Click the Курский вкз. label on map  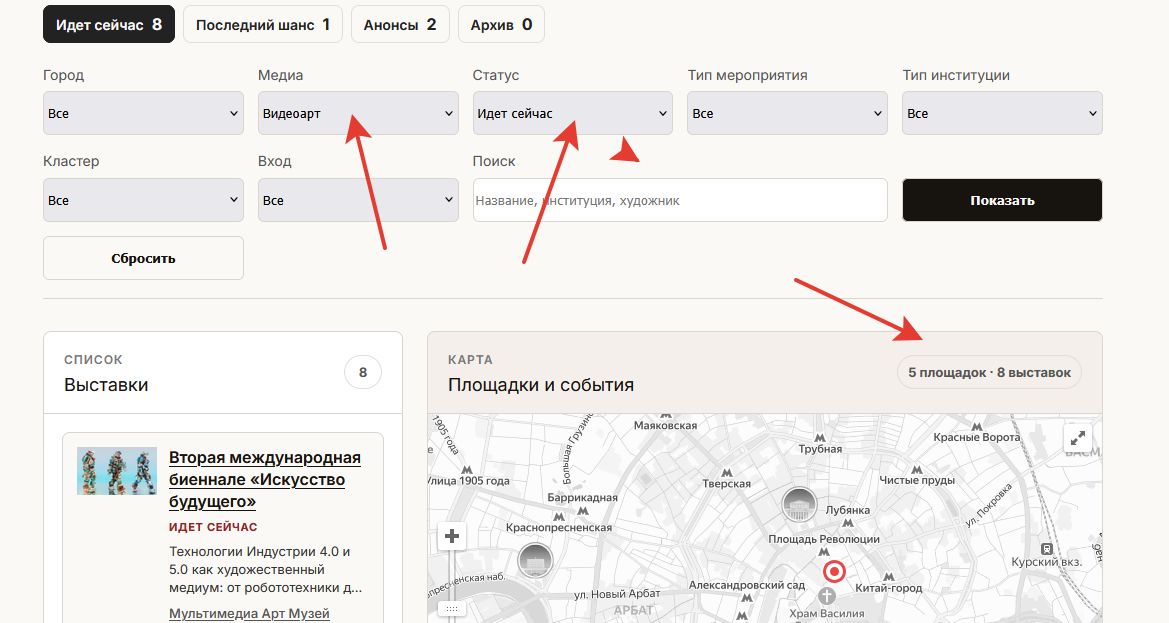click(1047, 562)
